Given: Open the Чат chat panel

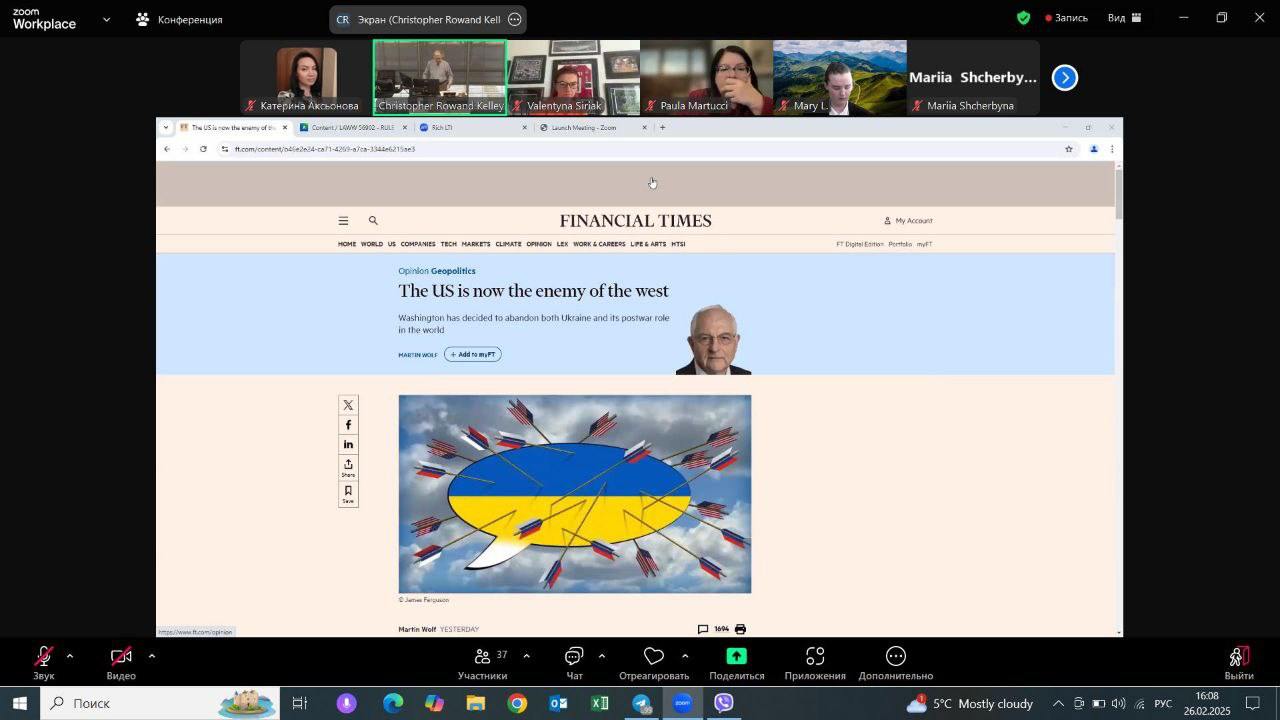Looking at the screenshot, I should tap(574, 663).
